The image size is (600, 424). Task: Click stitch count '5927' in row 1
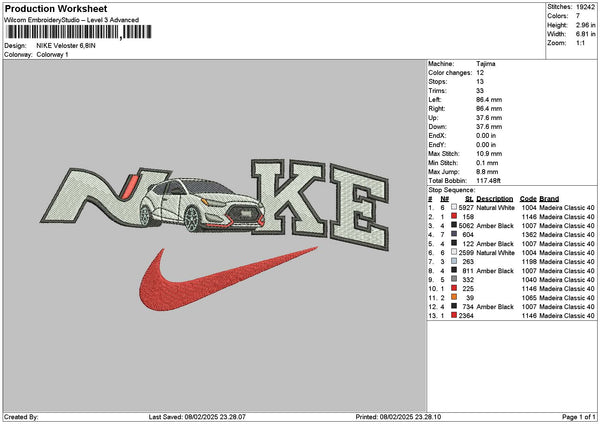pos(466,207)
